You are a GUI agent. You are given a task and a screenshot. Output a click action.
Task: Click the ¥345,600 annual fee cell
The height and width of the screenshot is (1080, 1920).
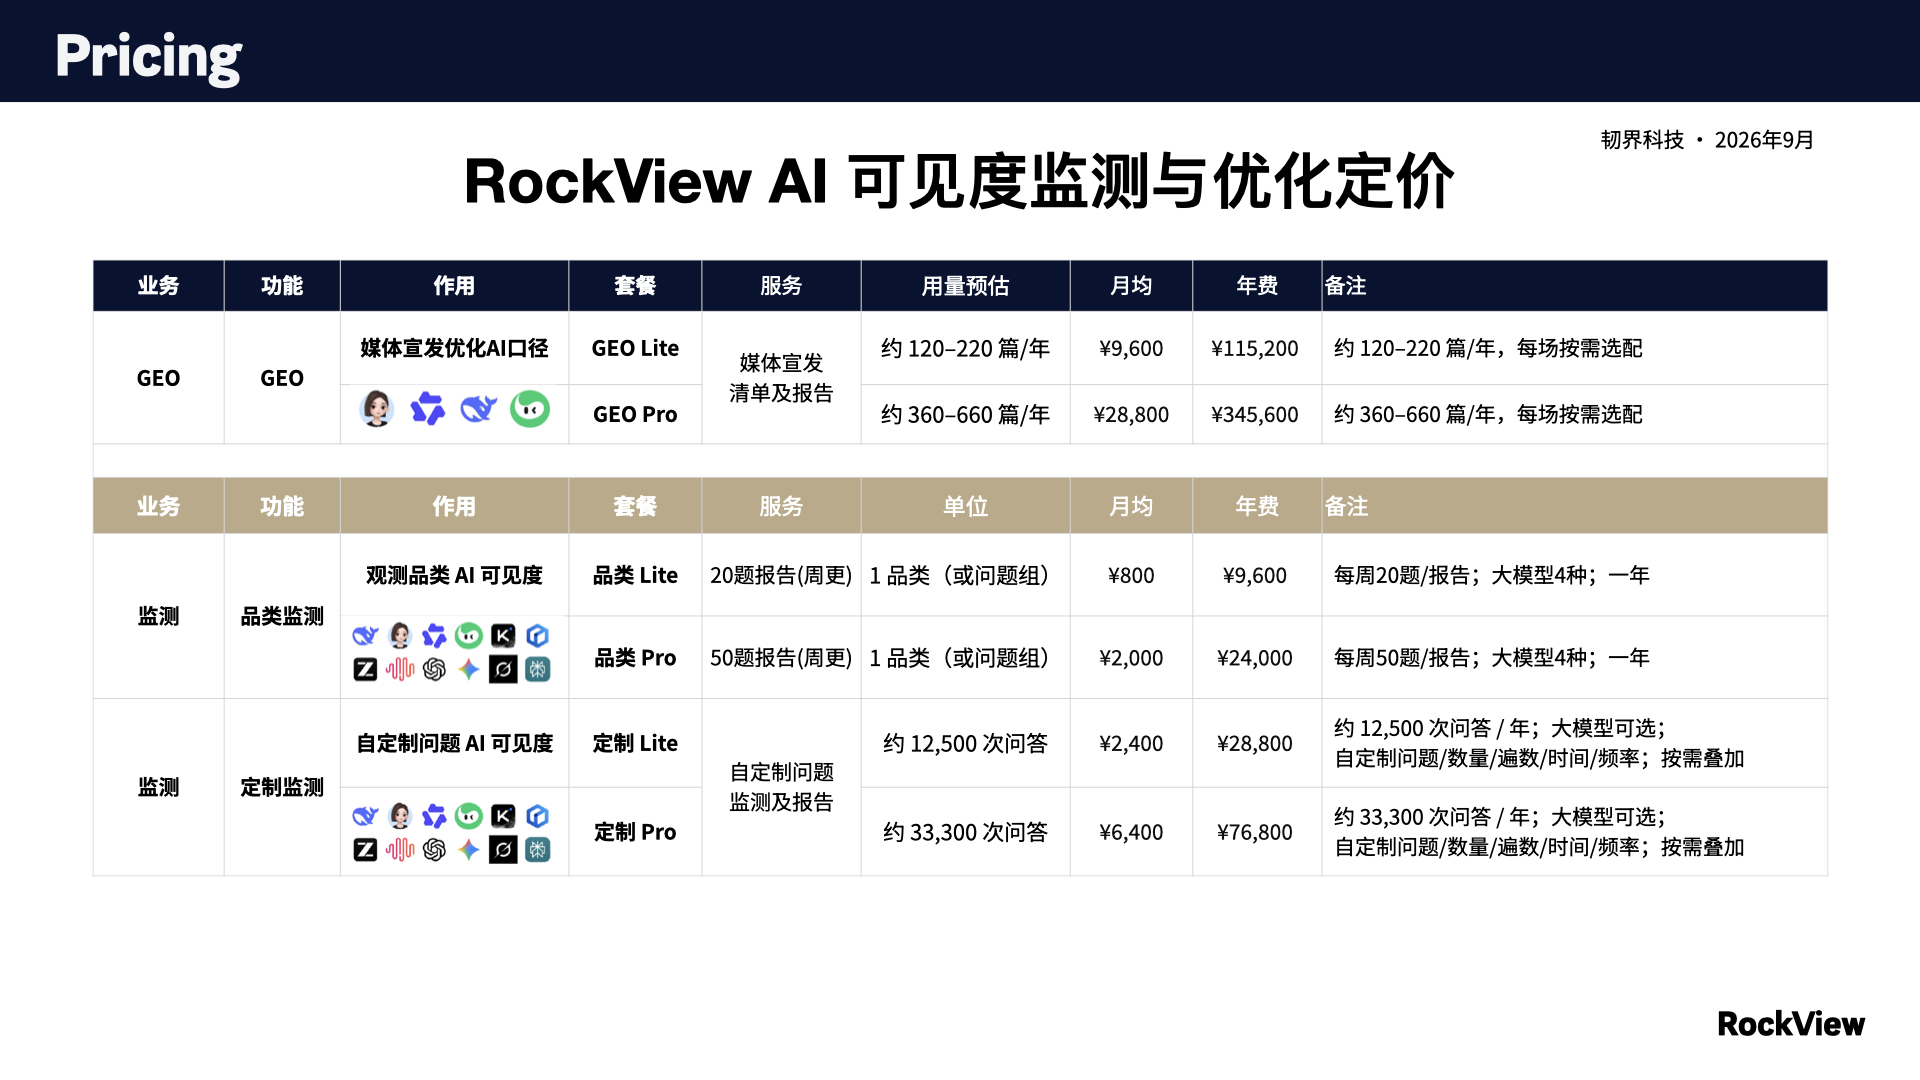pos(1255,414)
